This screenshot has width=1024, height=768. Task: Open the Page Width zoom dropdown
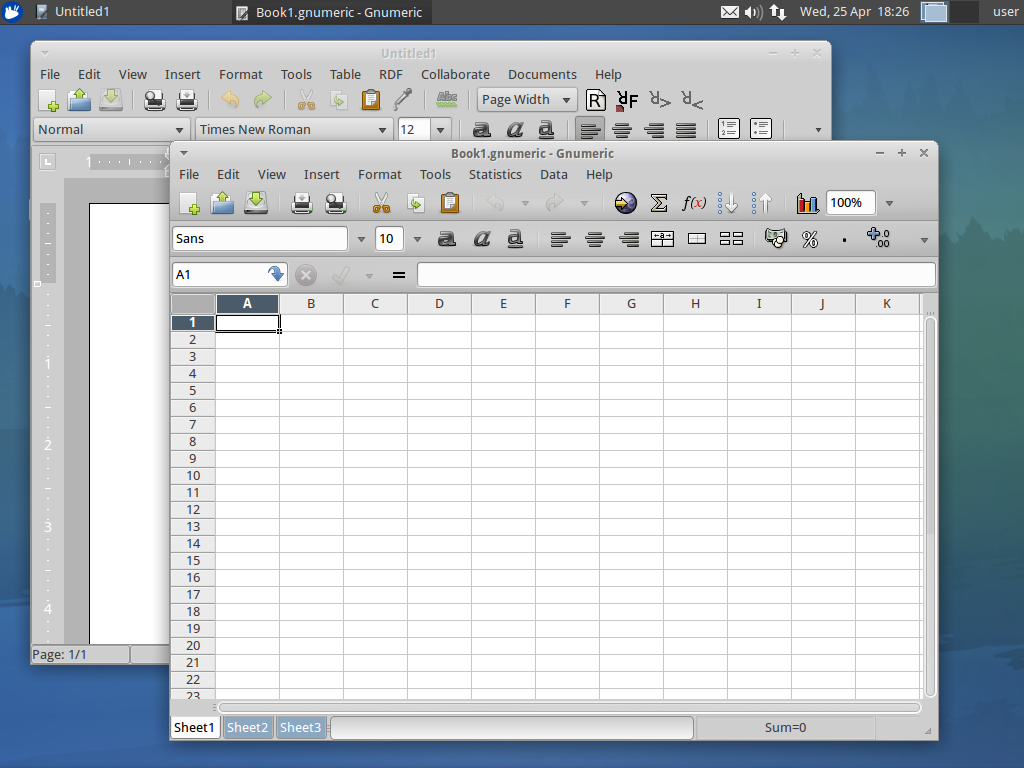click(x=566, y=99)
